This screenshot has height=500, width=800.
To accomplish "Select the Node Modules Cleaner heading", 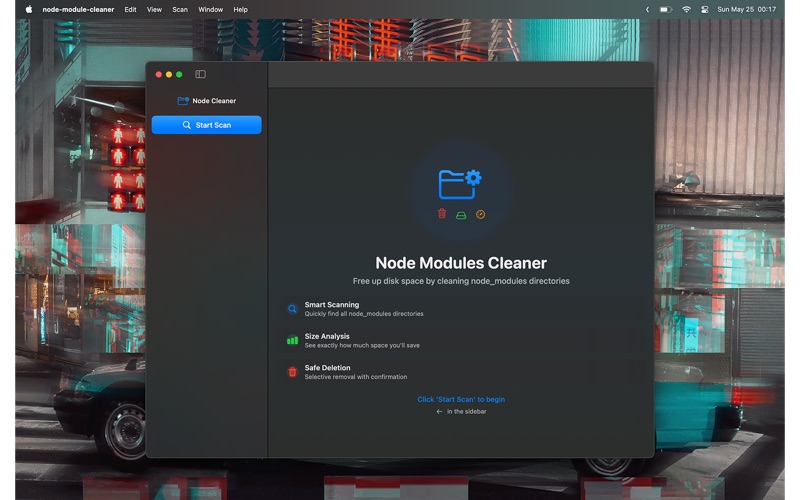I will (x=461, y=263).
